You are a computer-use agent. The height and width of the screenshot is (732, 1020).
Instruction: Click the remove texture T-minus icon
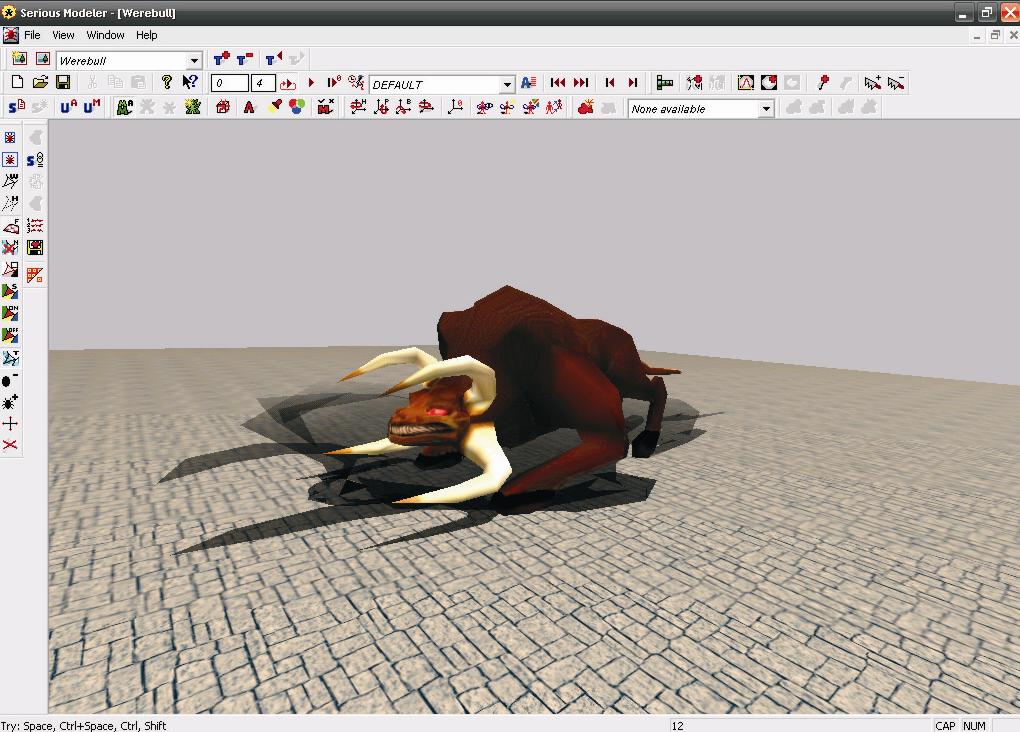coord(245,59)
